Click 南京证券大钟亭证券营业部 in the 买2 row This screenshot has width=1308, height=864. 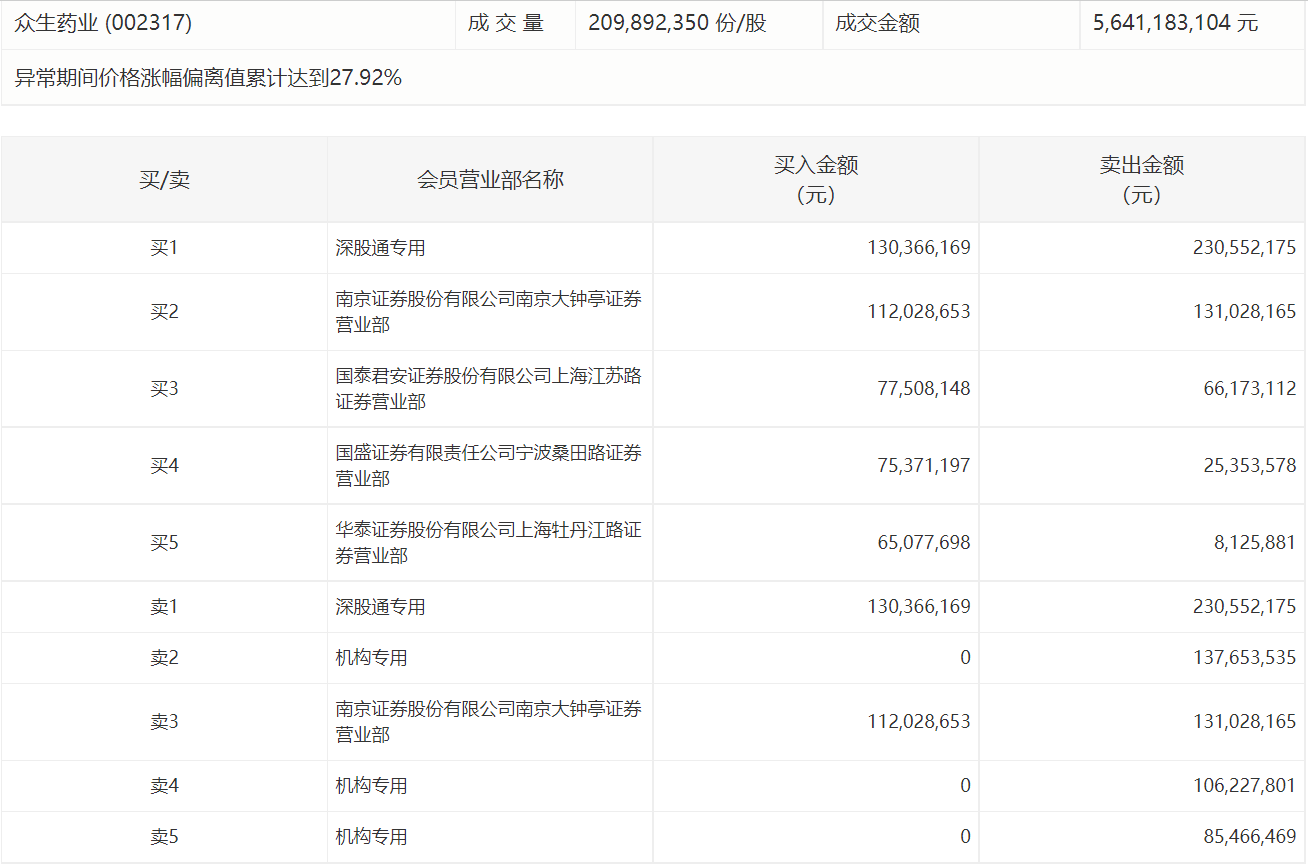pyautogui.click(x=489, y=312)
